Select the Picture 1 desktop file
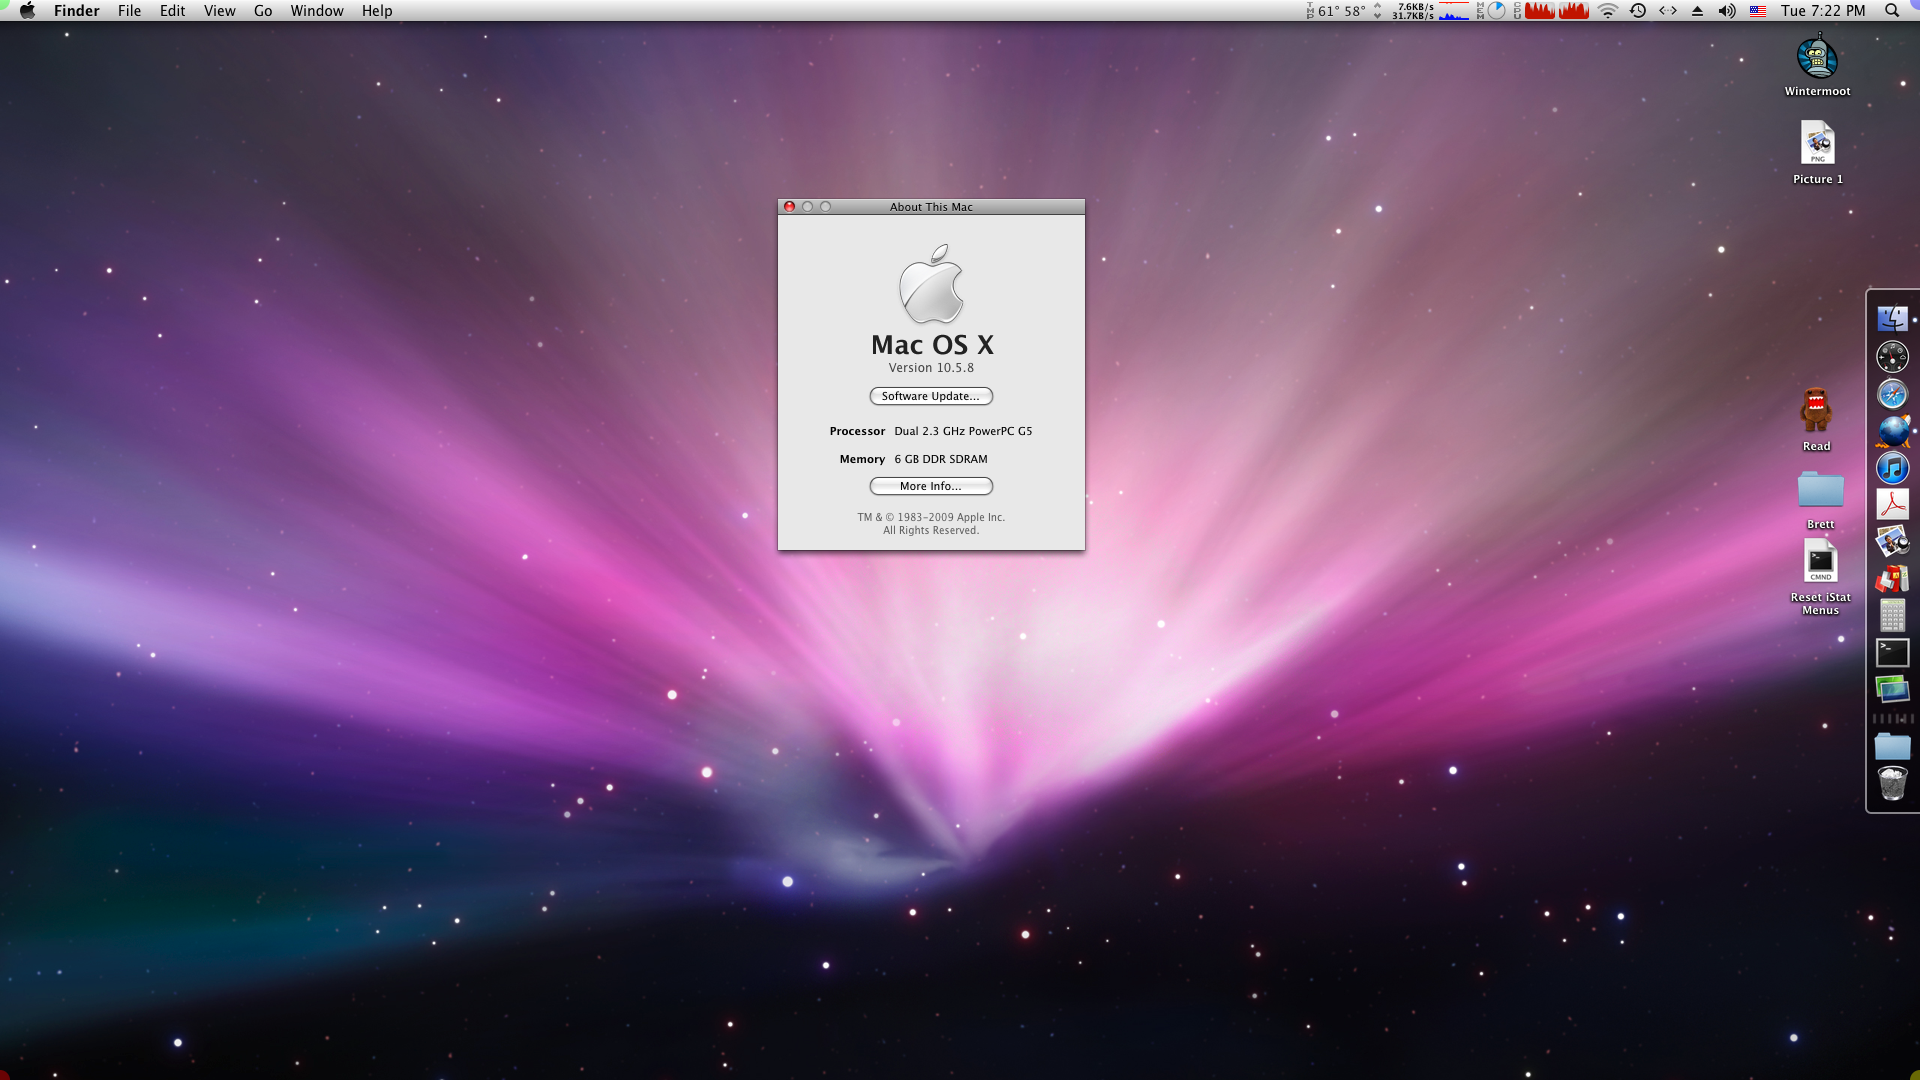Screen dimensions: 1920x1080 tap(1817, 144)
